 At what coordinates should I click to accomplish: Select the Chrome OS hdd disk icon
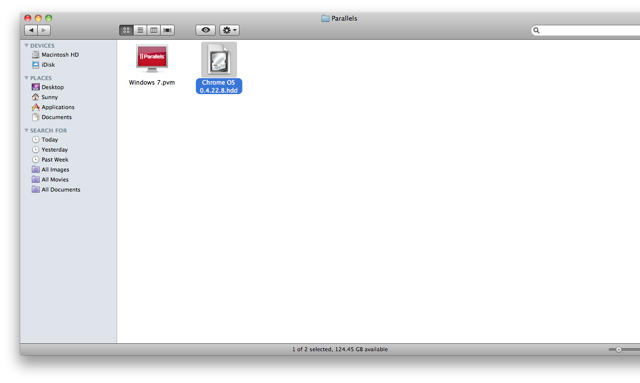click(x=219, y=60)
